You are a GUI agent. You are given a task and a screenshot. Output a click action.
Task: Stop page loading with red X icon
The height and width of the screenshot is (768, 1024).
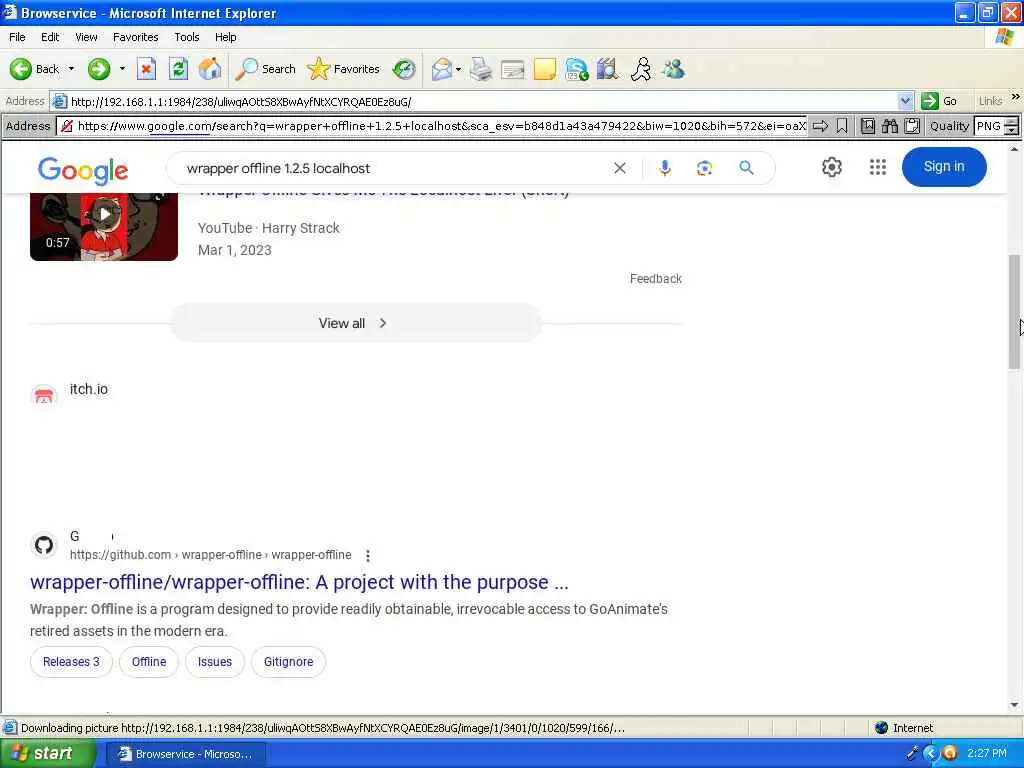pyautogui.click(x=146, y=69)
